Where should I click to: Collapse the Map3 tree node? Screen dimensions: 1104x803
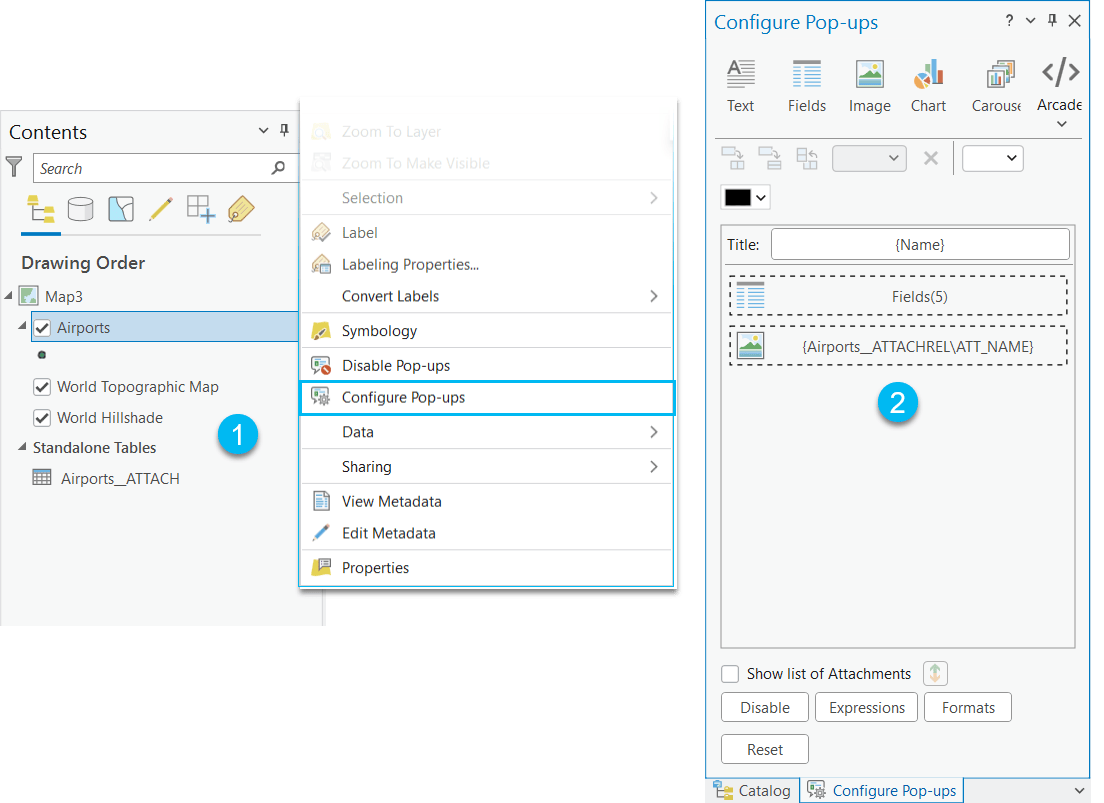tap(10, 296)
